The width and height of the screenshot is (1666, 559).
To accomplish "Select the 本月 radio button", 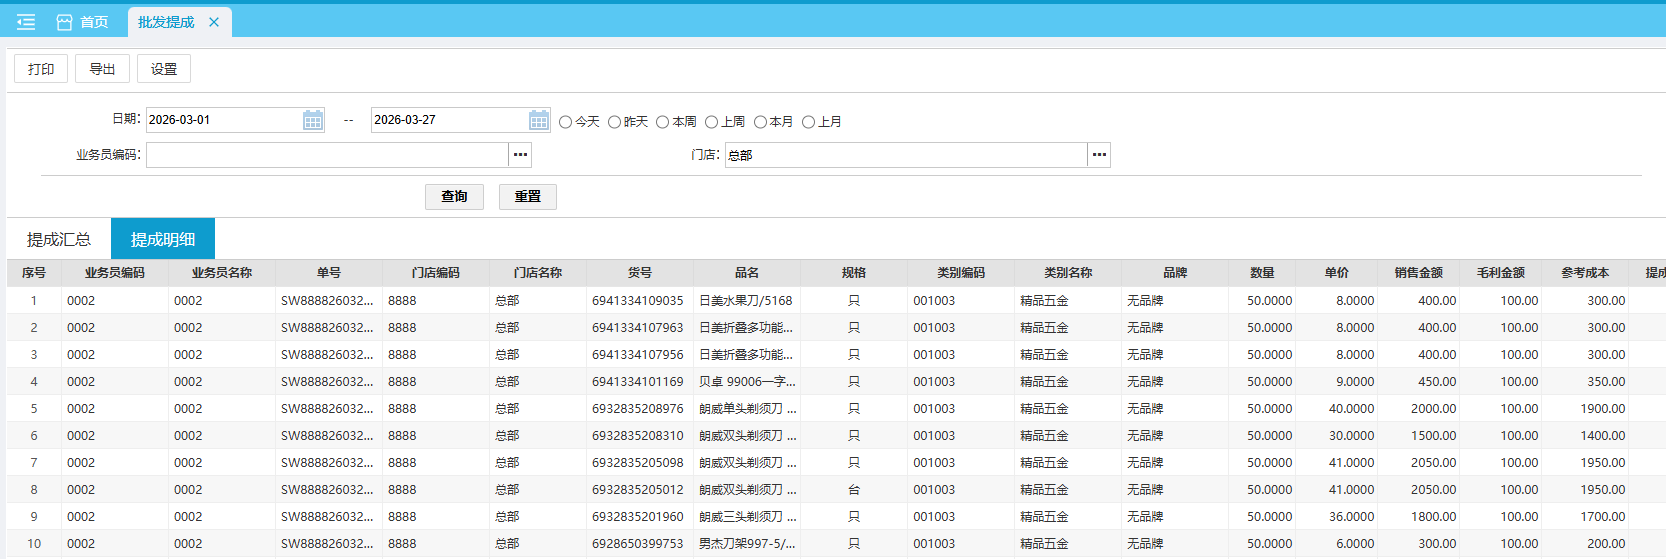I will tap(760, 122).
